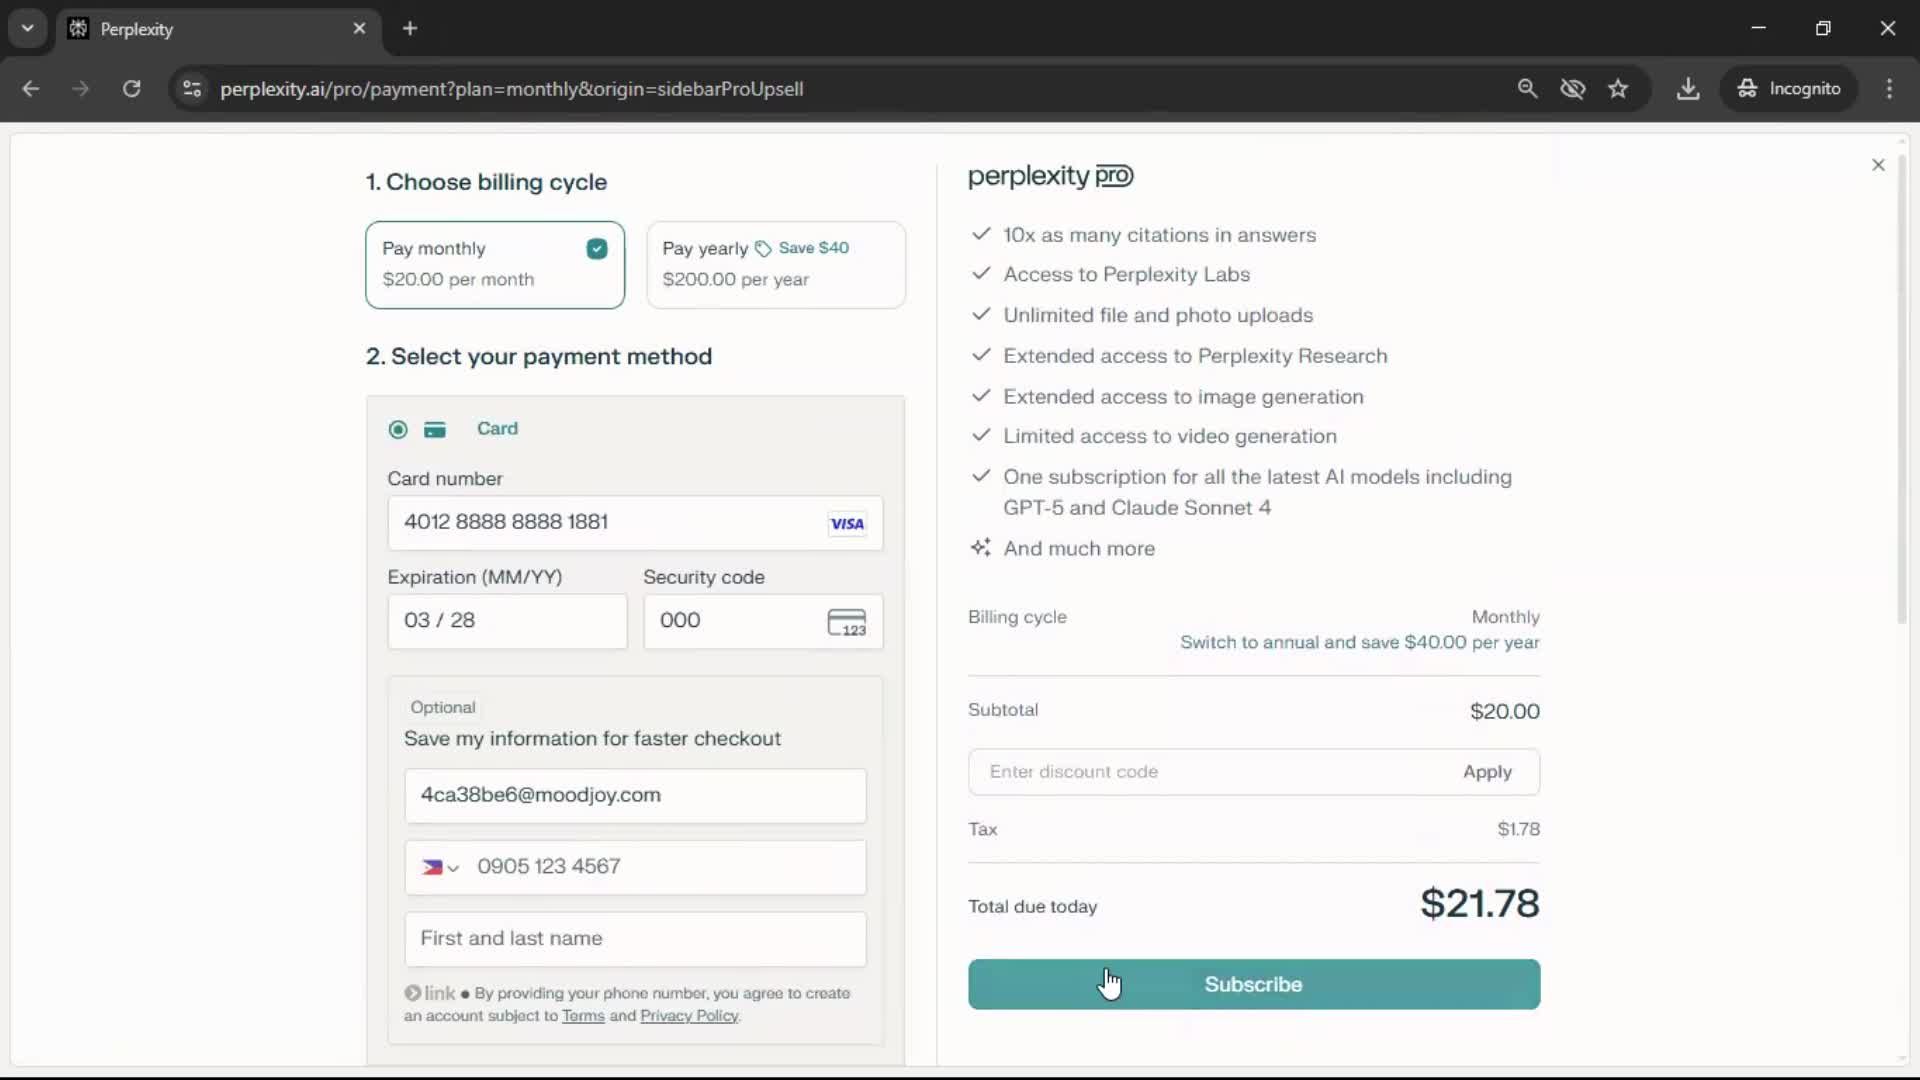Select the Pay yearly billing option
The height and width of the screenshot is (1080, 1920).
[776, 265]
